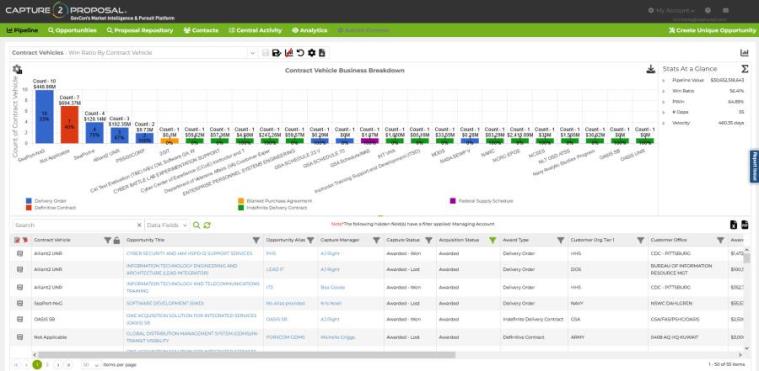Go to the Opportunities menu
Screen dimensions: 759x371
pos(72,30)
